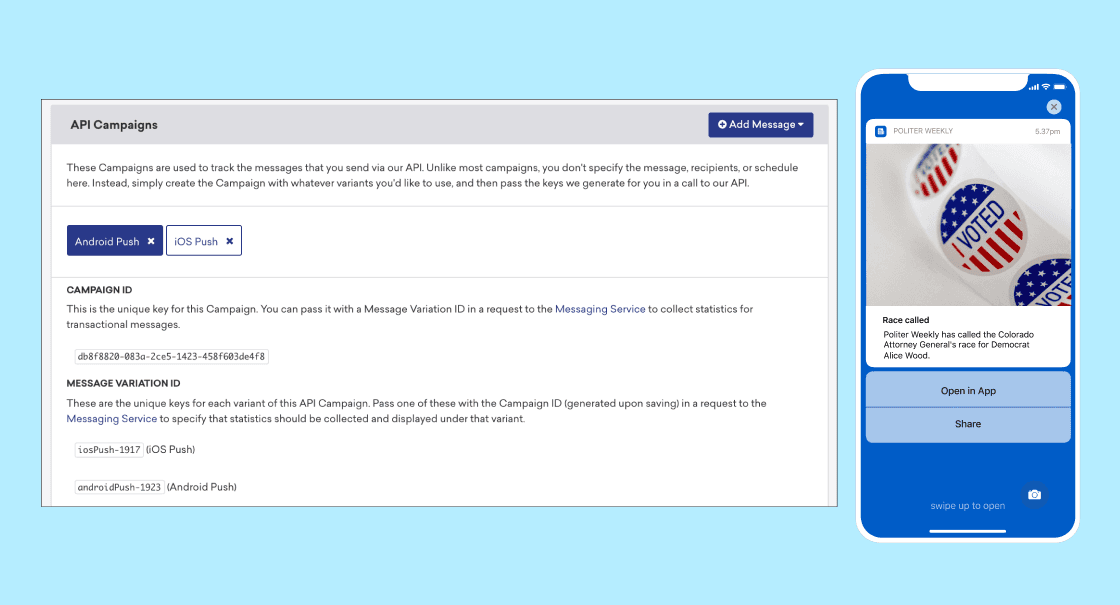This screenshot has width=1120, height=605.
Task: Dismiss the phone notification with the X icon
Action: point(1053,107)
